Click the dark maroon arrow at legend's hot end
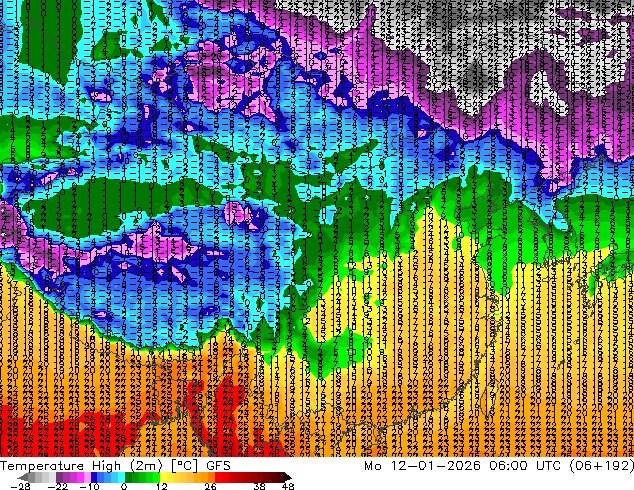Screen dimensions: 634x490 288,477
